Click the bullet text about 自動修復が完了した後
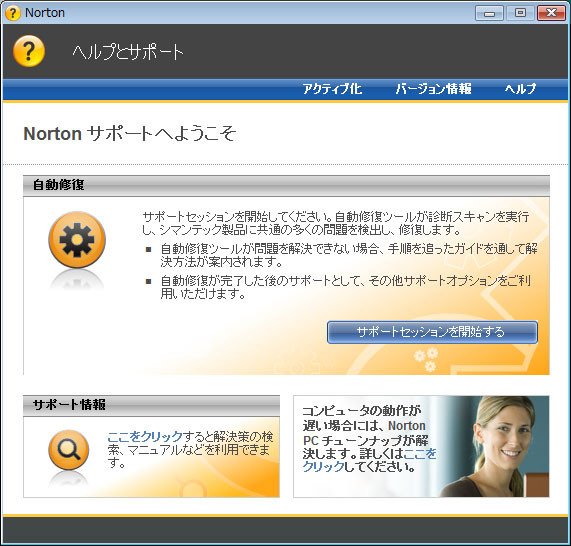This screenshot has width=571, height=546. pyautogui.click(x=345, y=287)
